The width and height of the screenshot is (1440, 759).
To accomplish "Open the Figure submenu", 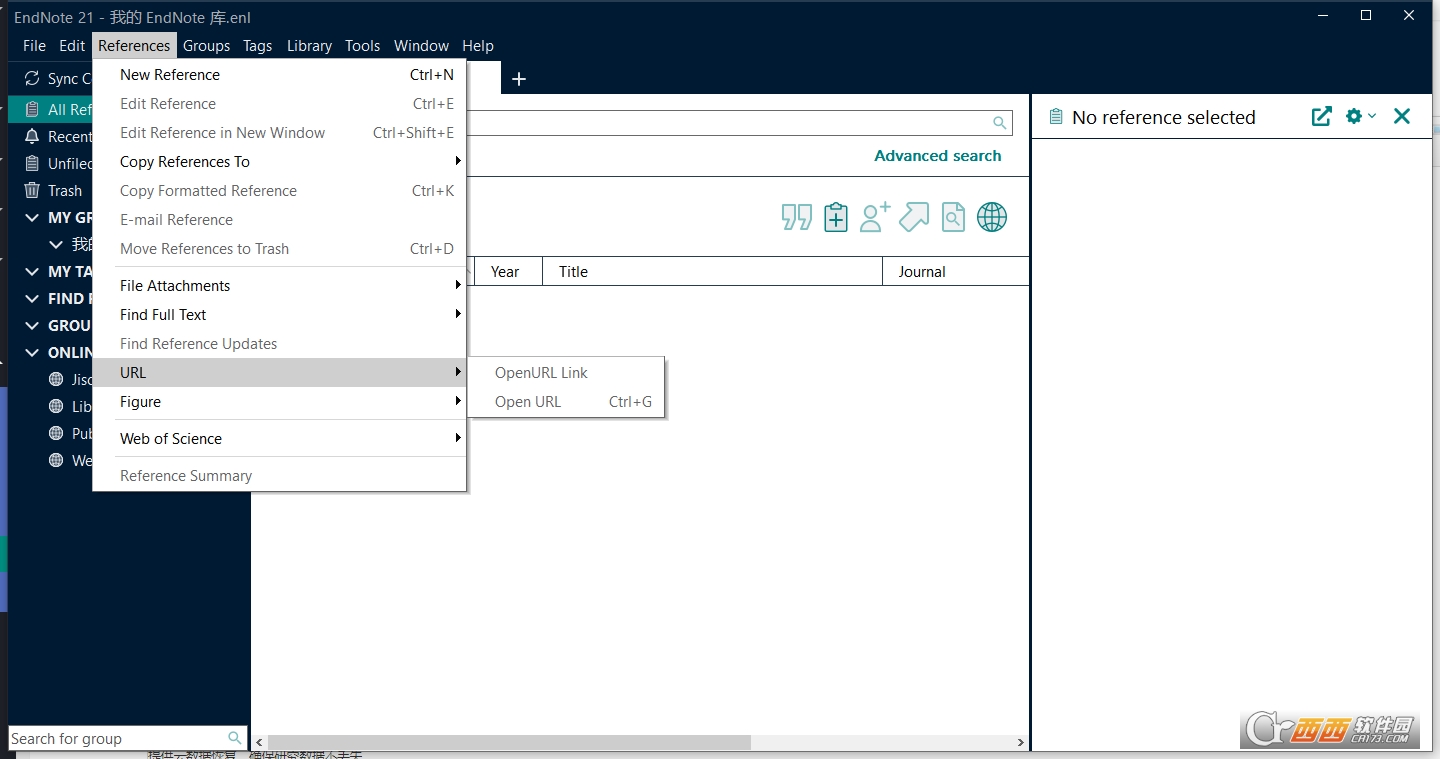I will tap(279, 402).
